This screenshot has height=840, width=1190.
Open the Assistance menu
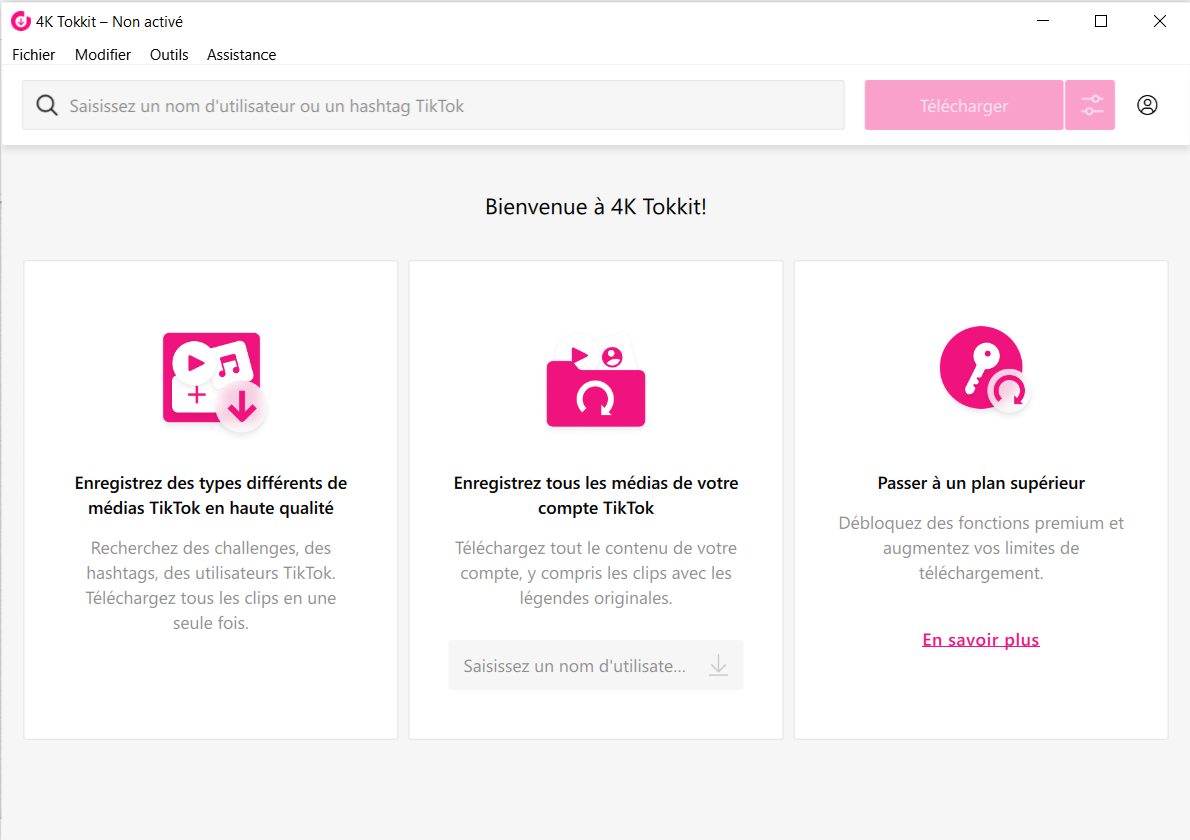click(x=241, y=55)
